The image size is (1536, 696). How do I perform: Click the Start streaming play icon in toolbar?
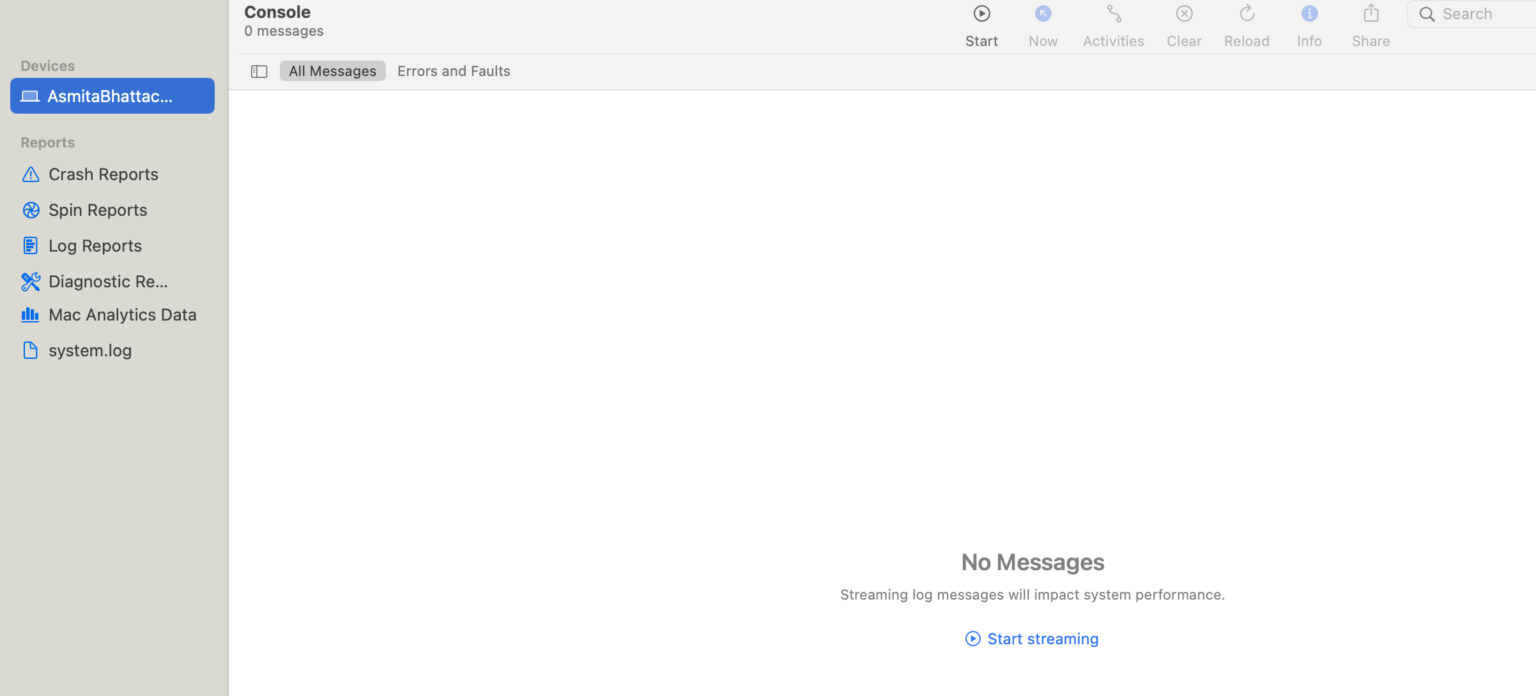(981, 14)
